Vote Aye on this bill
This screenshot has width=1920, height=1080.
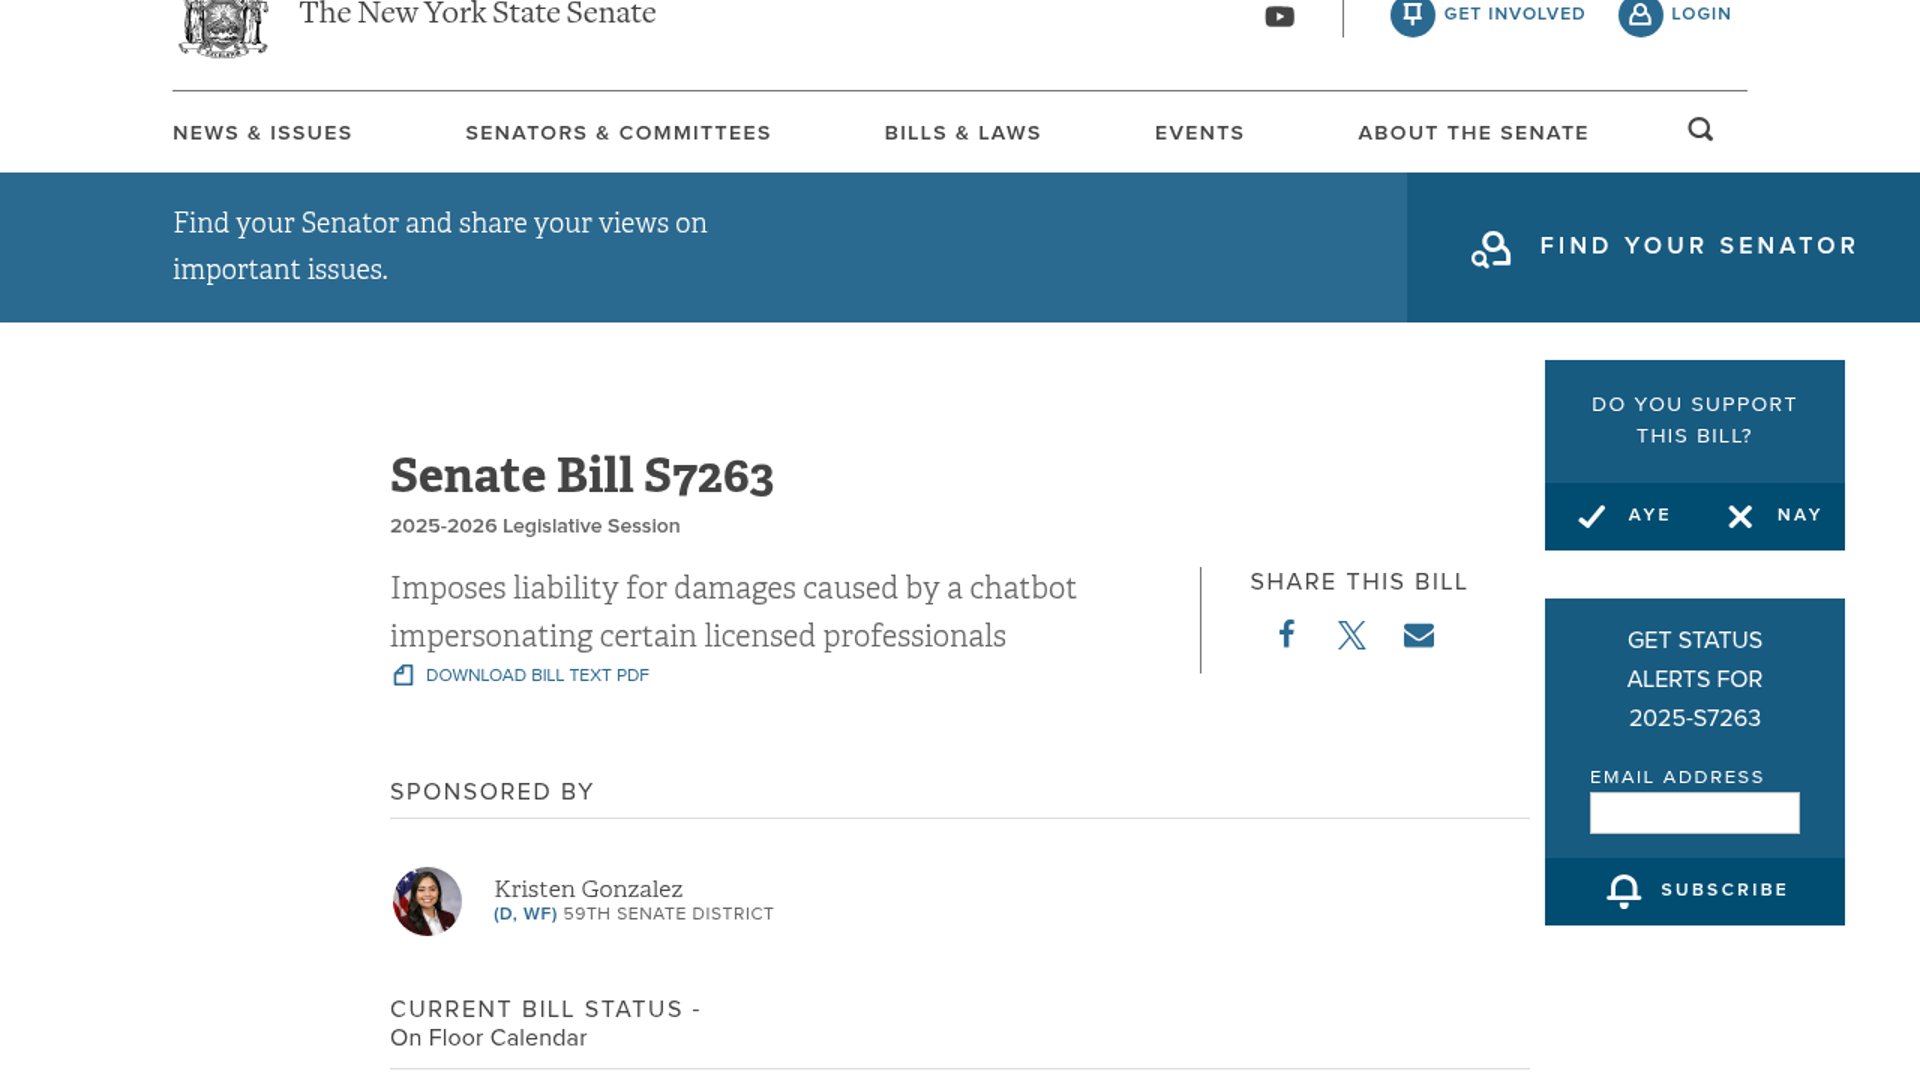tap(1622, 515)
